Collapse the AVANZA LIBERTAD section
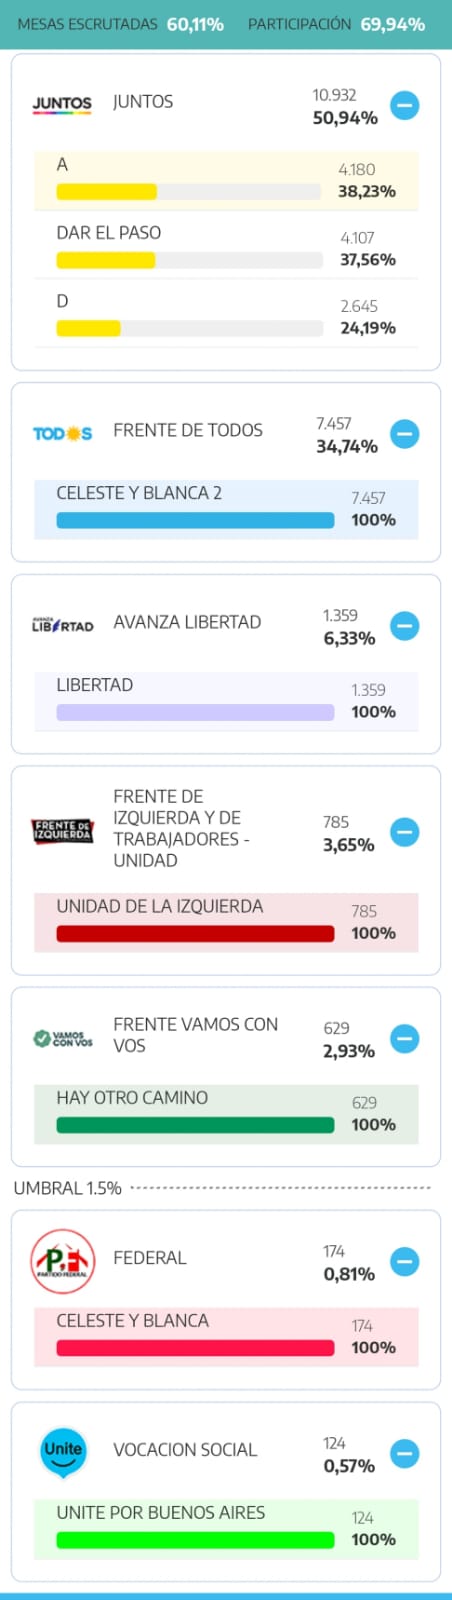Screen dimensions: 452x1600 pos(404,626)
